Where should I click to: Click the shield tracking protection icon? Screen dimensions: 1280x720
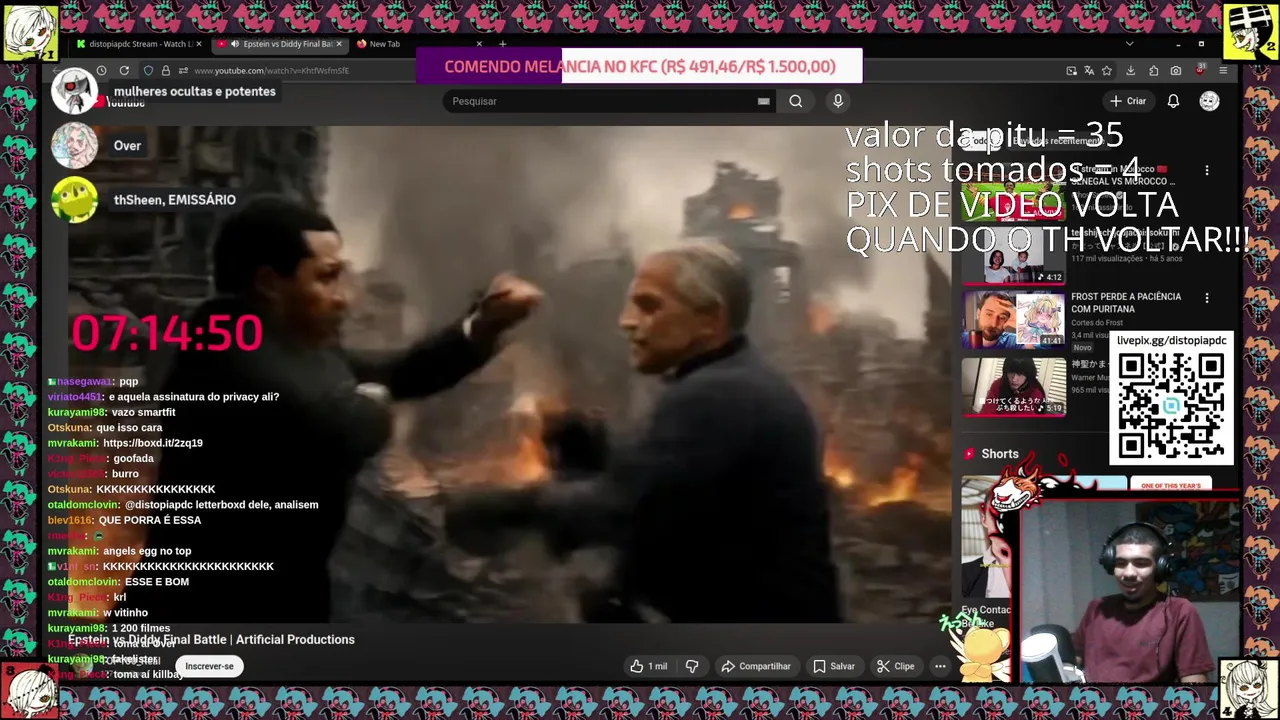pos(148,71)
